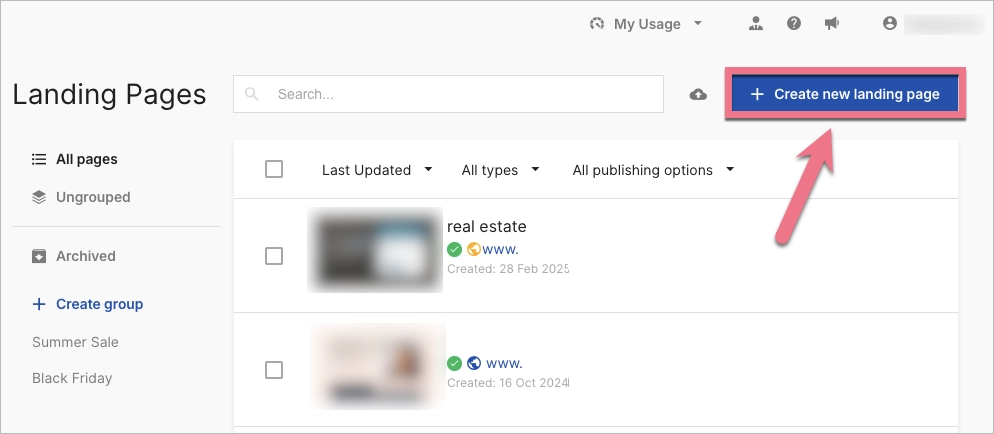The width and height of the screenshot is (994, 434).
Task: Click the user account avatar icon
Action: pos(890,23)
